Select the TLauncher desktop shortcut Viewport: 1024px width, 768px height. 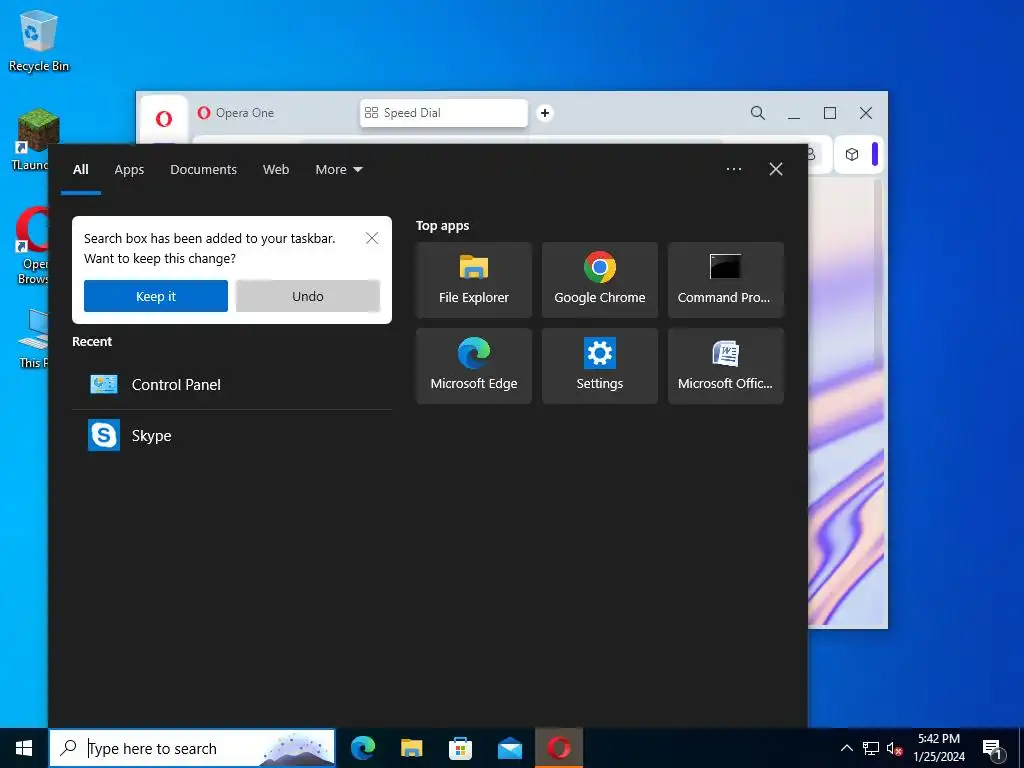(x=31, y=140)
